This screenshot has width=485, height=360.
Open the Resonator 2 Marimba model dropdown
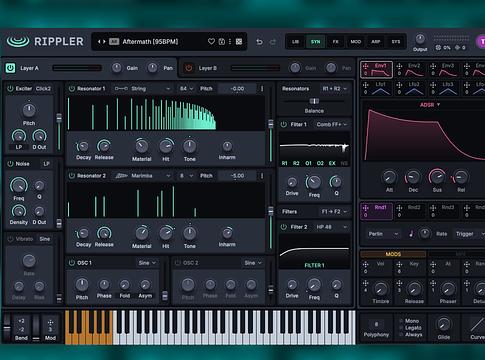point(142,176)
